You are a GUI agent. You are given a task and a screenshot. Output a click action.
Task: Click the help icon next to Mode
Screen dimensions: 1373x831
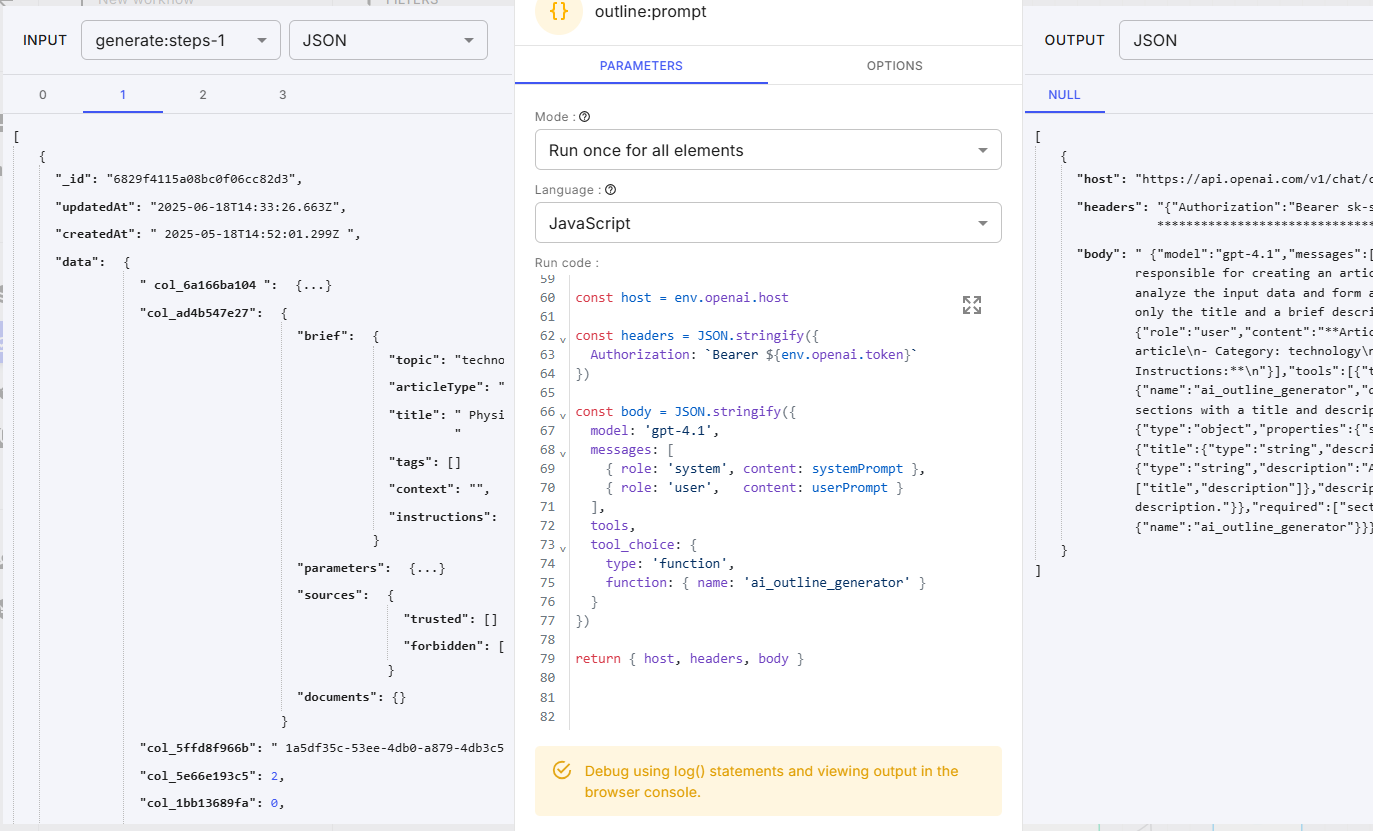[585, 117]
